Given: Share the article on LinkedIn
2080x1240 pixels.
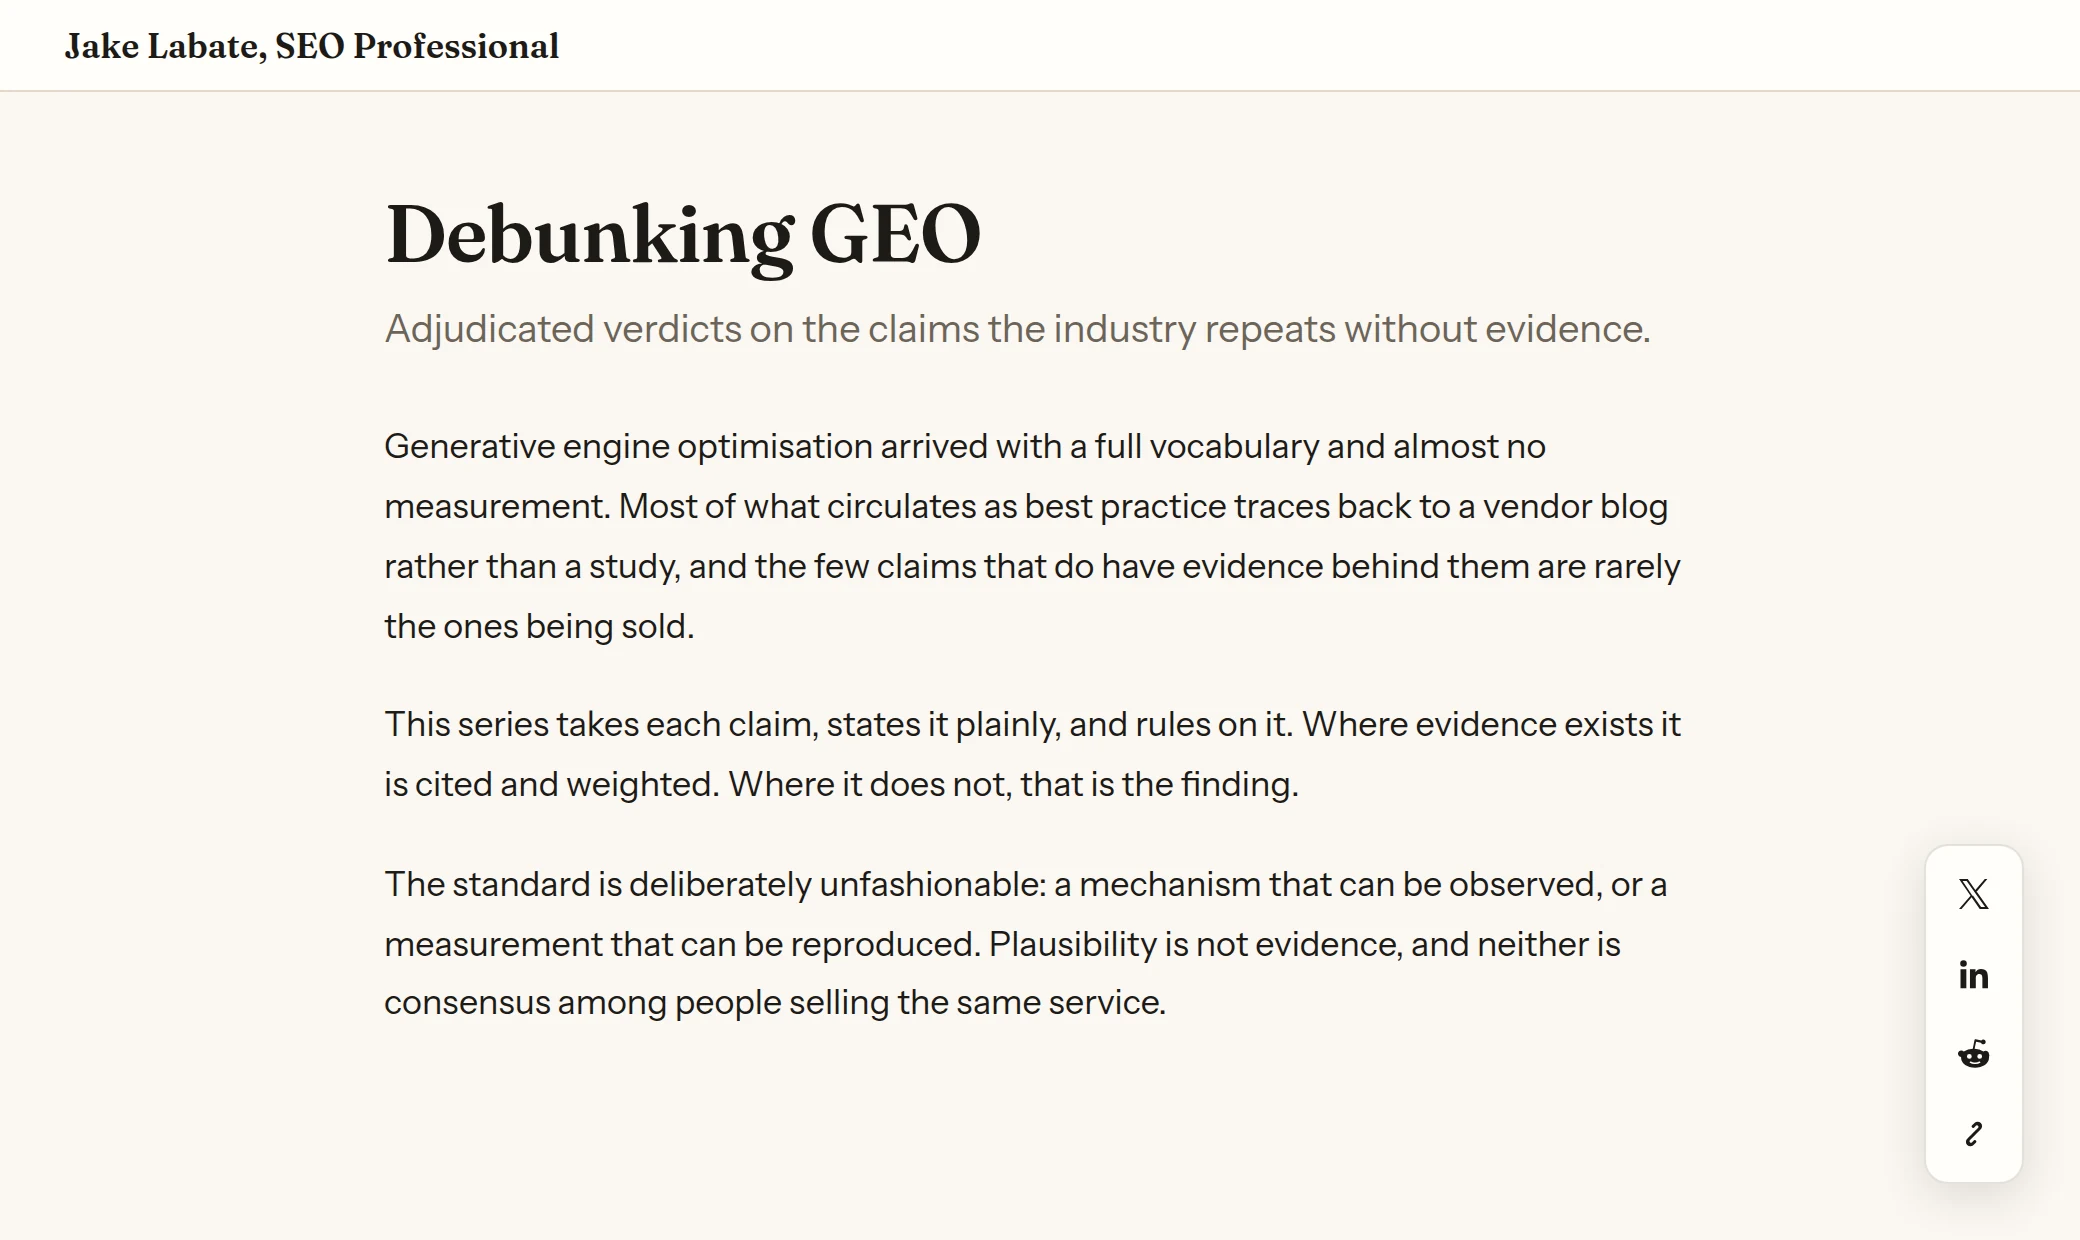Looking at the screenshot, I should (x=1973, y=974).
